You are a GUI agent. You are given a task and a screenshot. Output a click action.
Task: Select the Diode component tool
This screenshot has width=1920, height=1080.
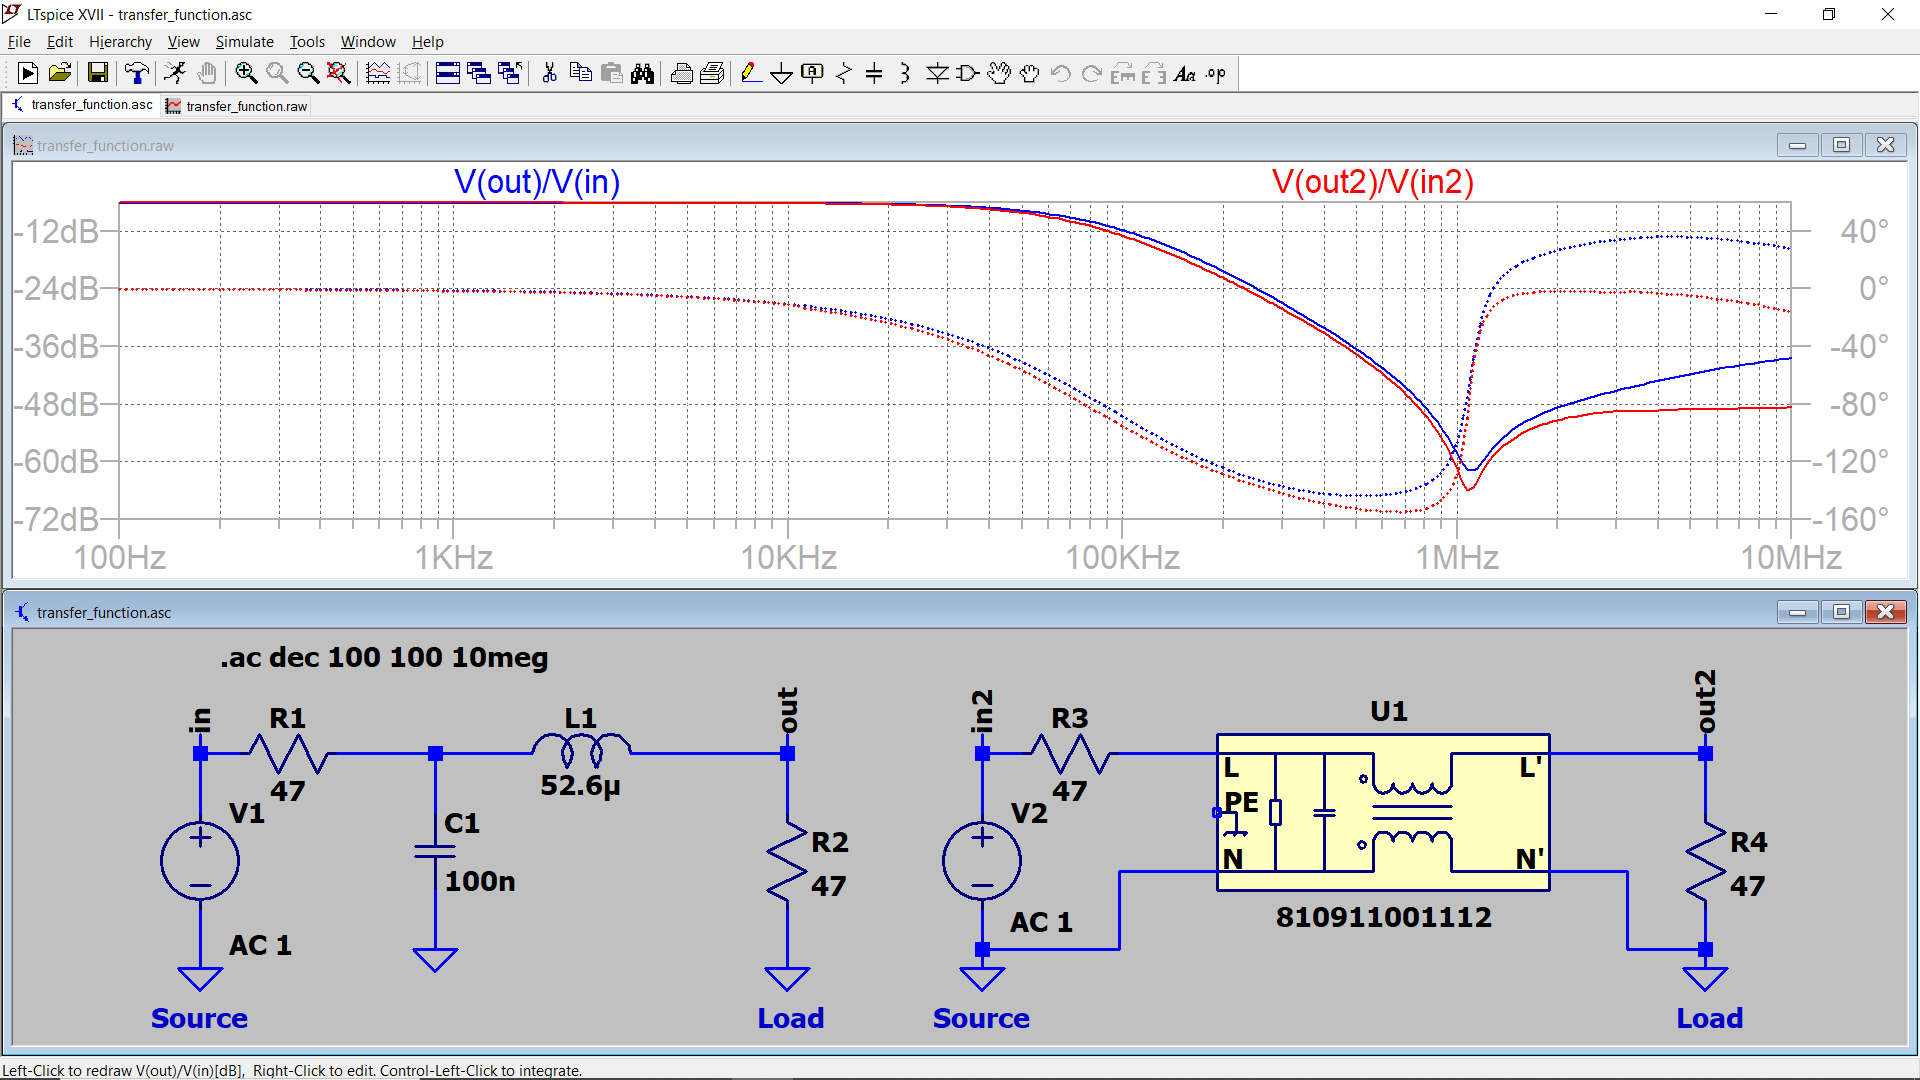click(937, 73)
